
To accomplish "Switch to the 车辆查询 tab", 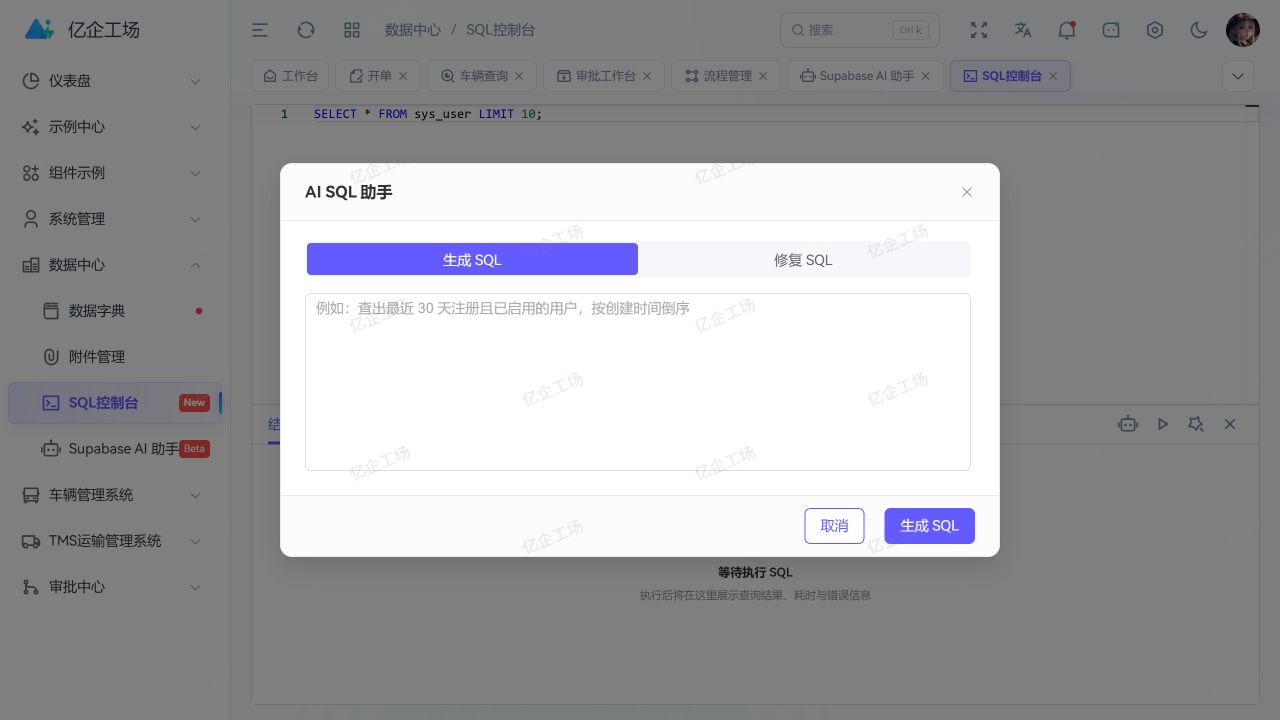I will tap(482, 76).
